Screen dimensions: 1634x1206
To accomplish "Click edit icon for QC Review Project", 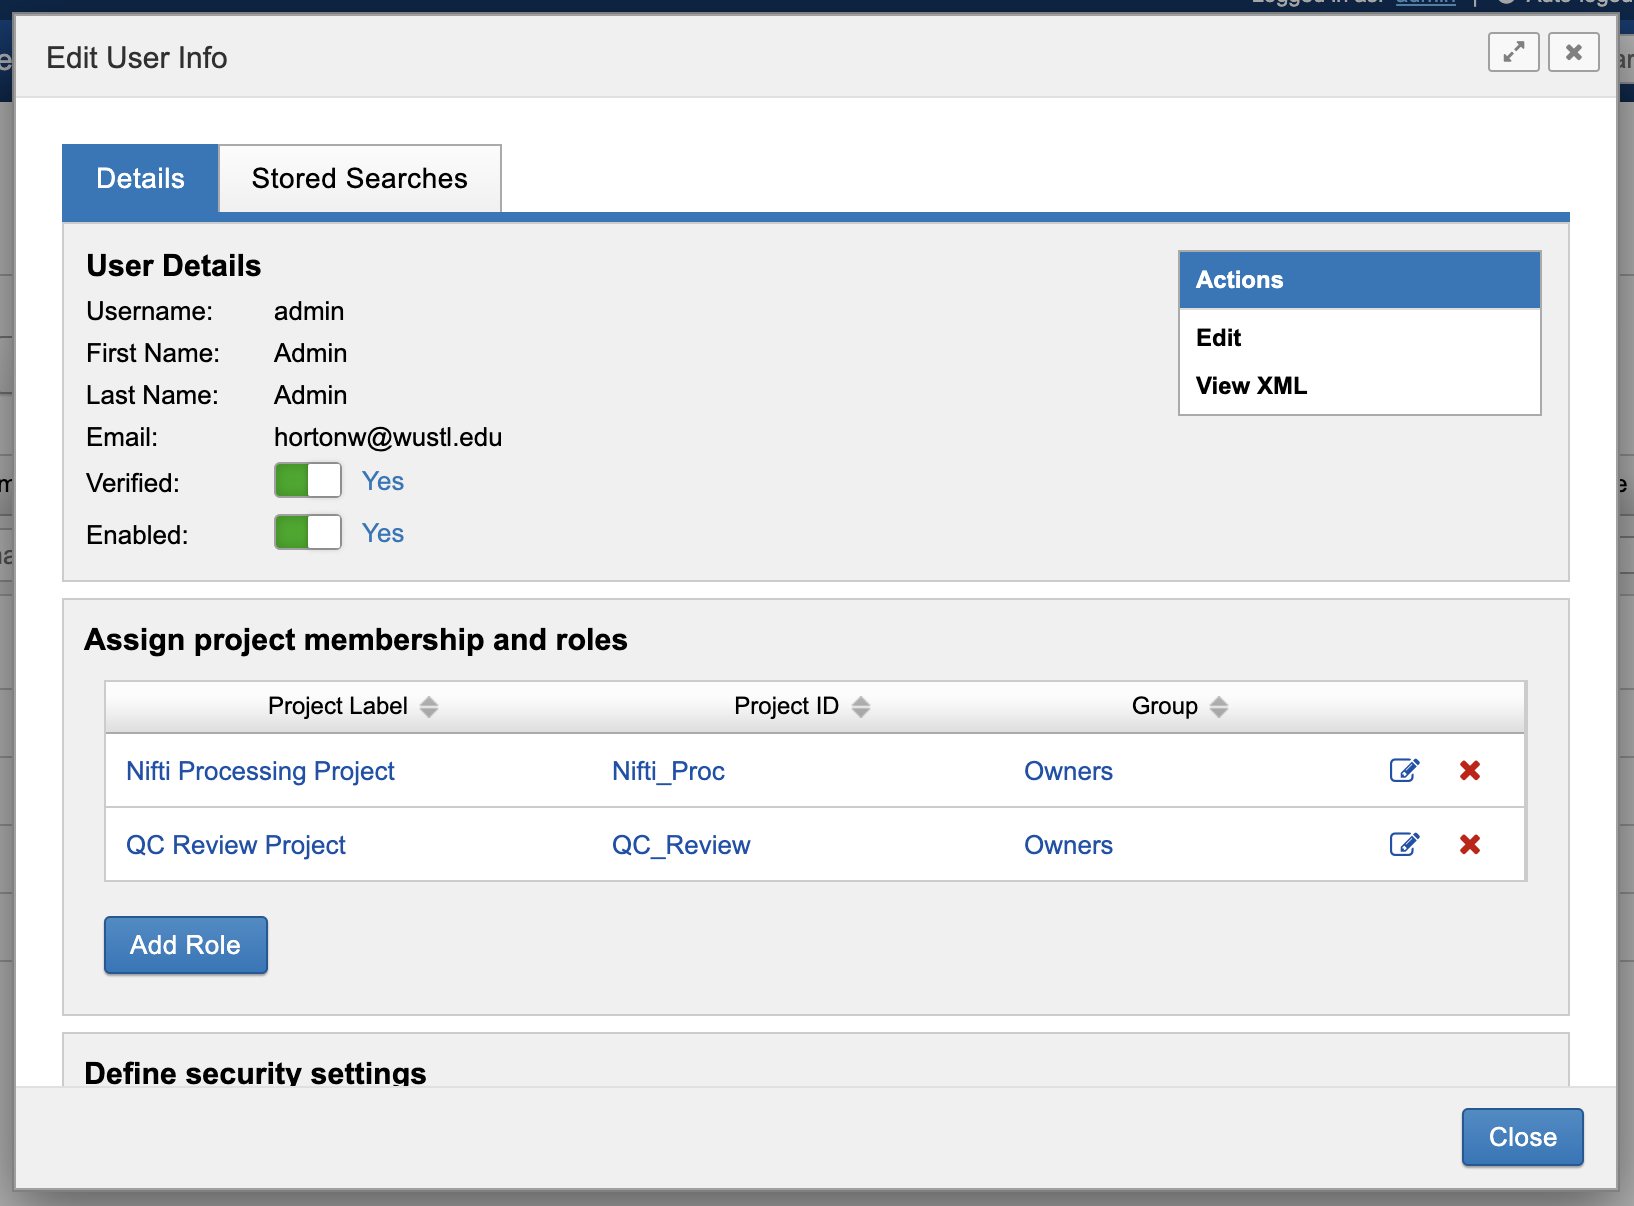I will (x=1404, y=844).
